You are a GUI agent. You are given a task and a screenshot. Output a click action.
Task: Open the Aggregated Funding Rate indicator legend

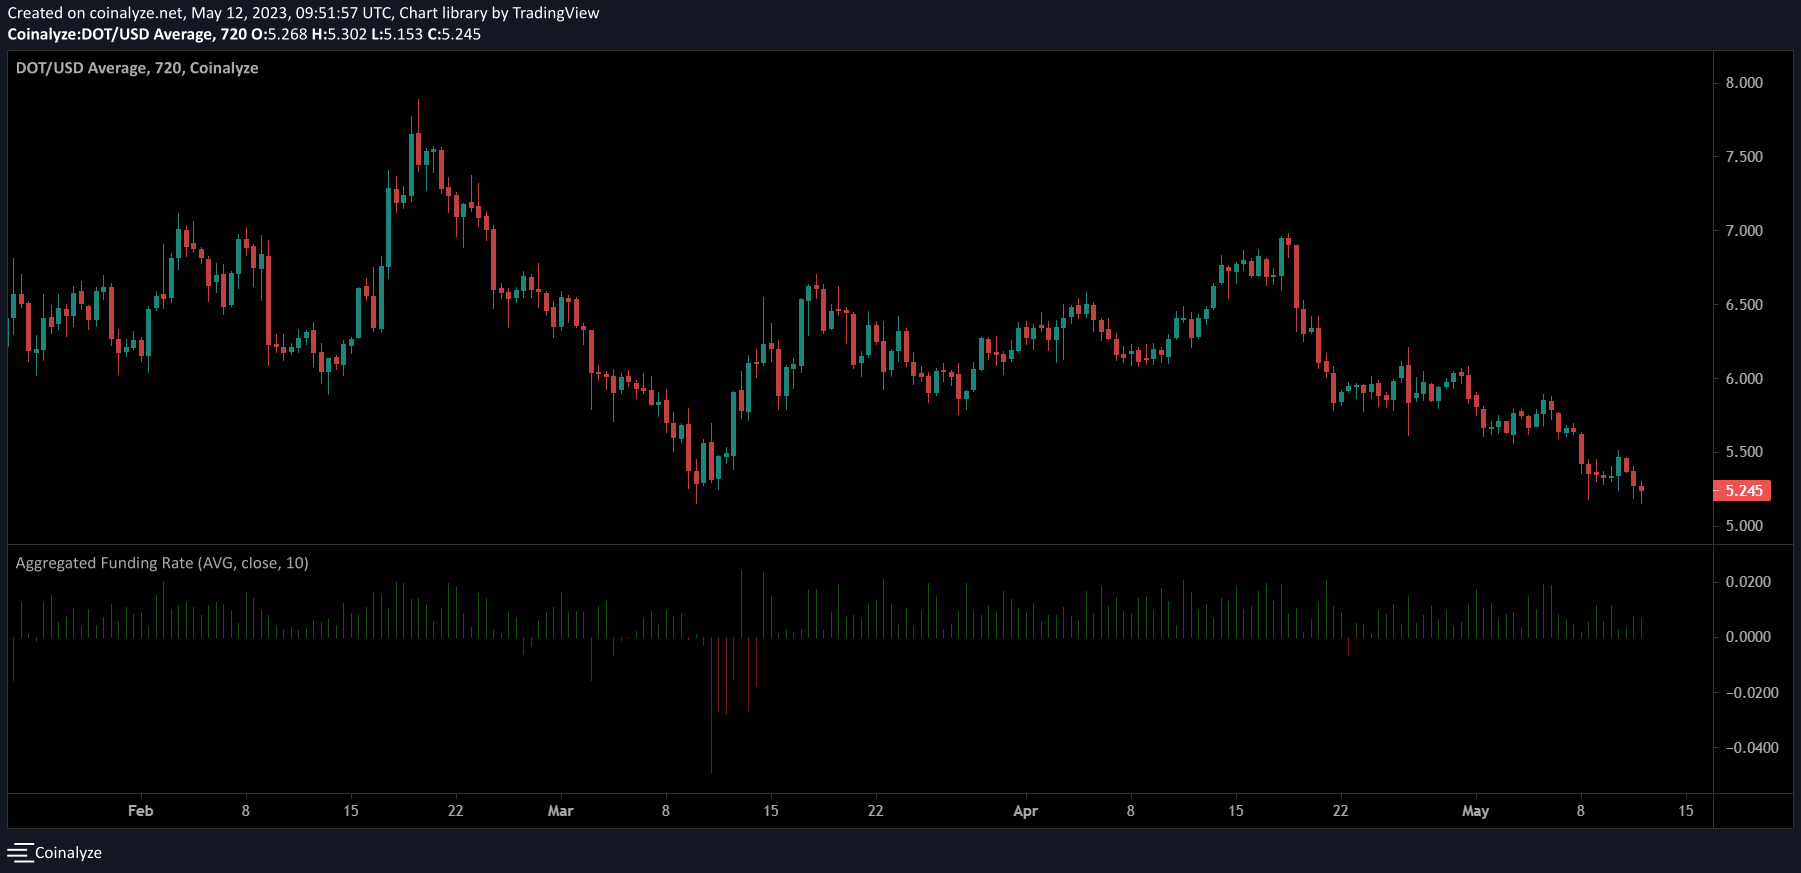click(162, 563)
